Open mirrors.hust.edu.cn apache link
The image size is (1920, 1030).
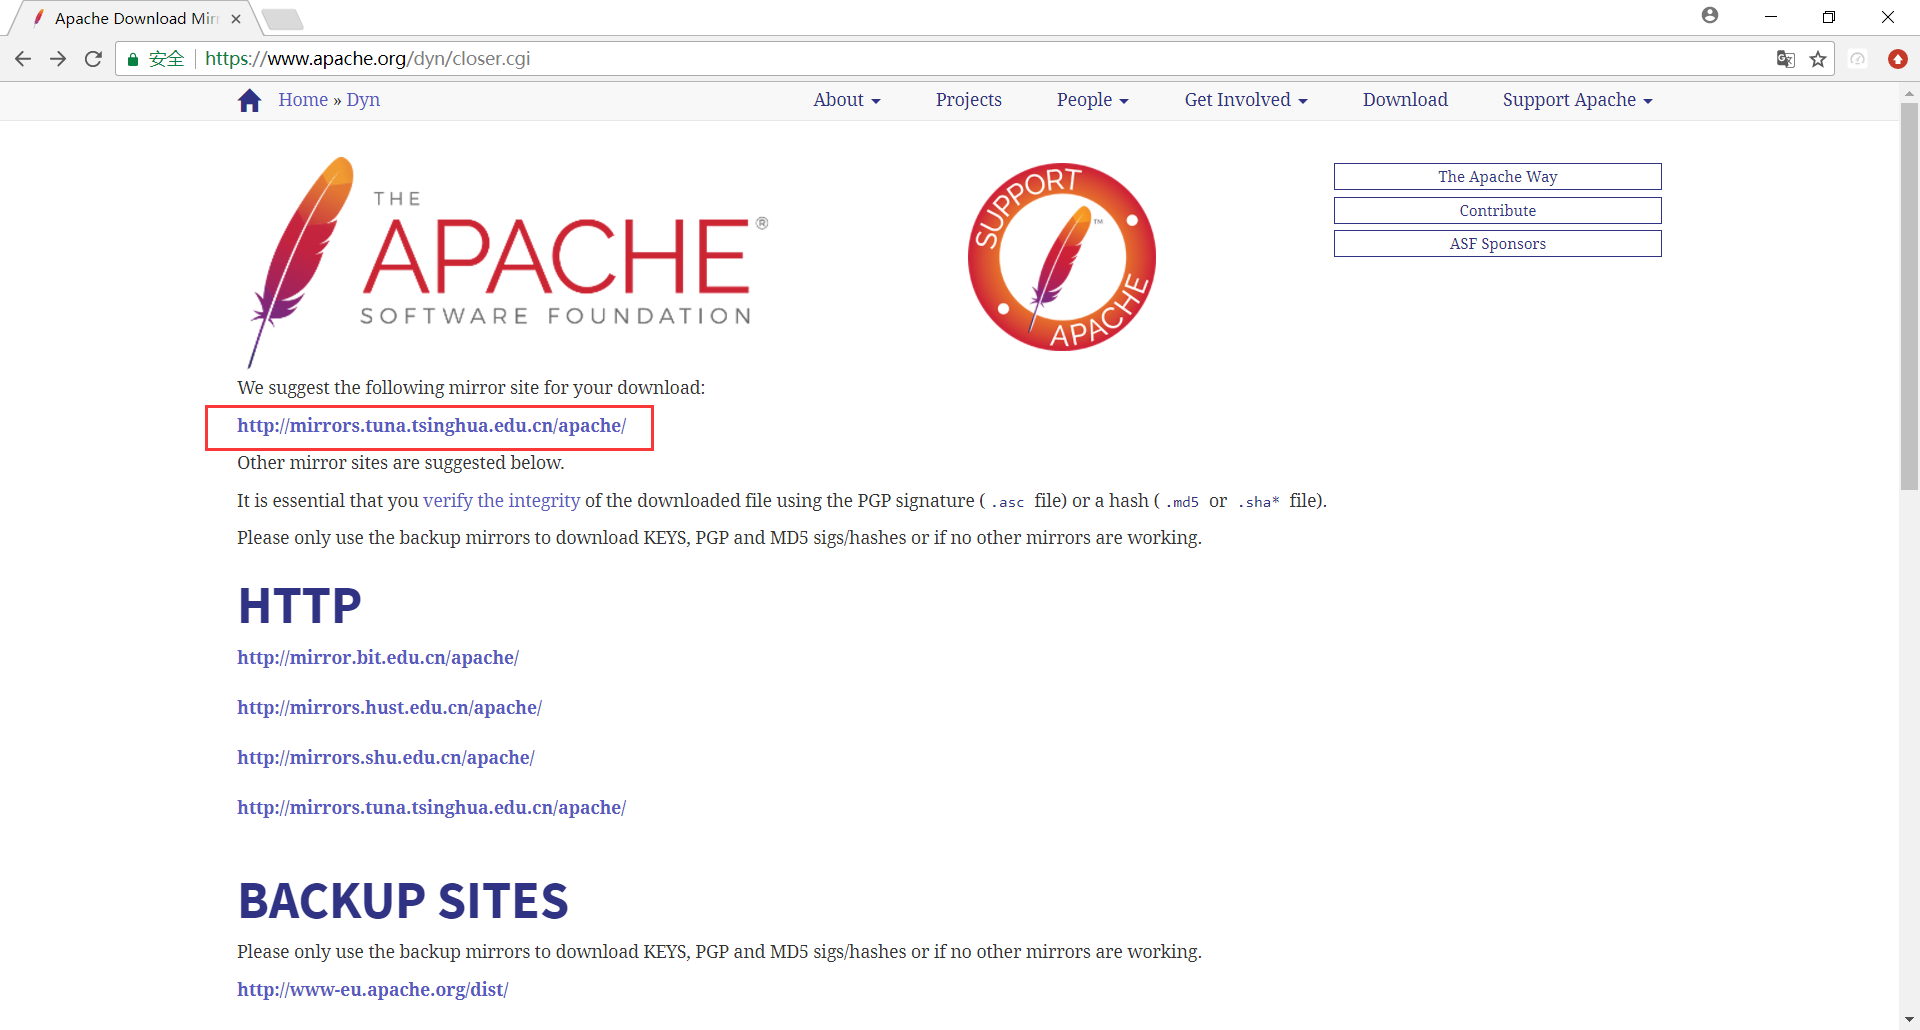coord(389,708)
